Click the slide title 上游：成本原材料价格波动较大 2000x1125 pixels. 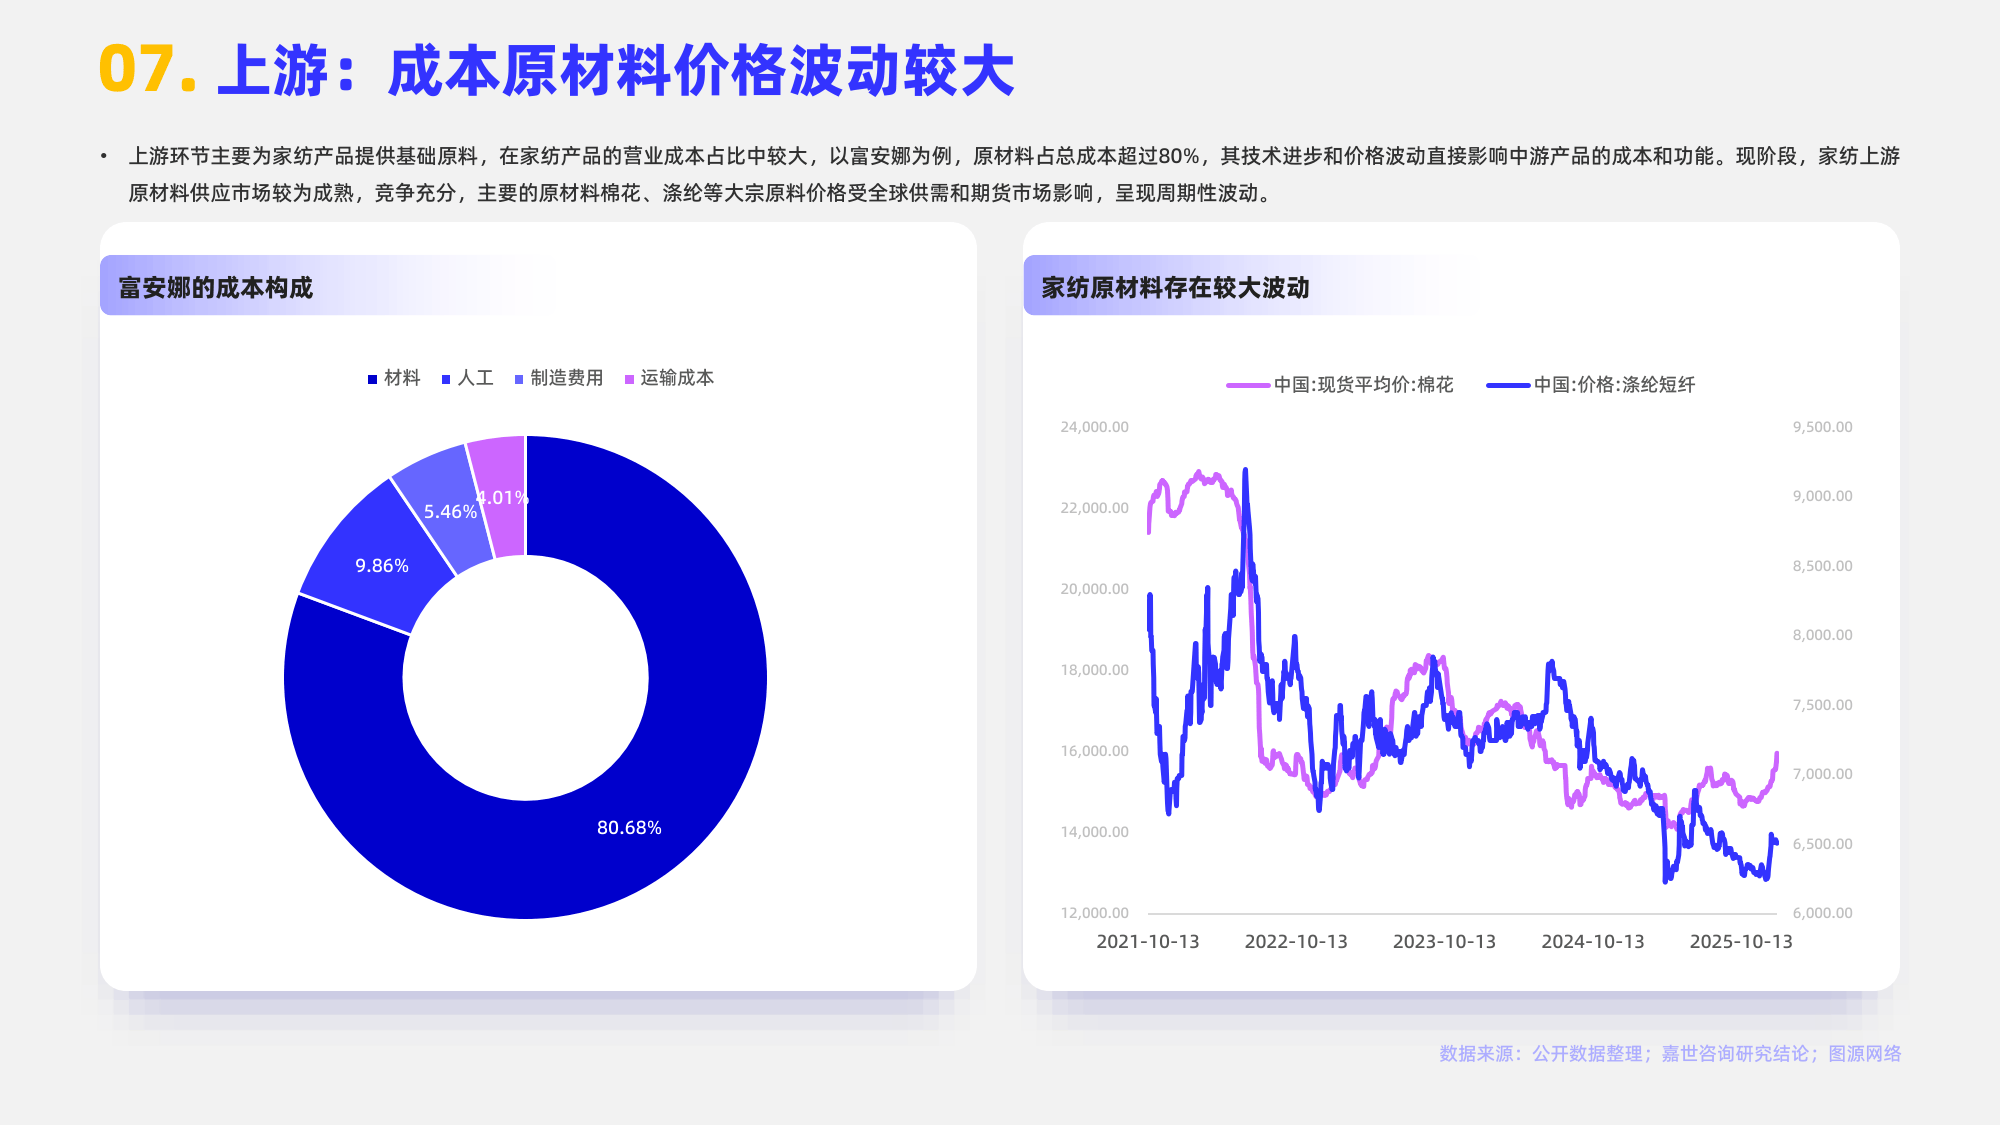click(615, 72)
